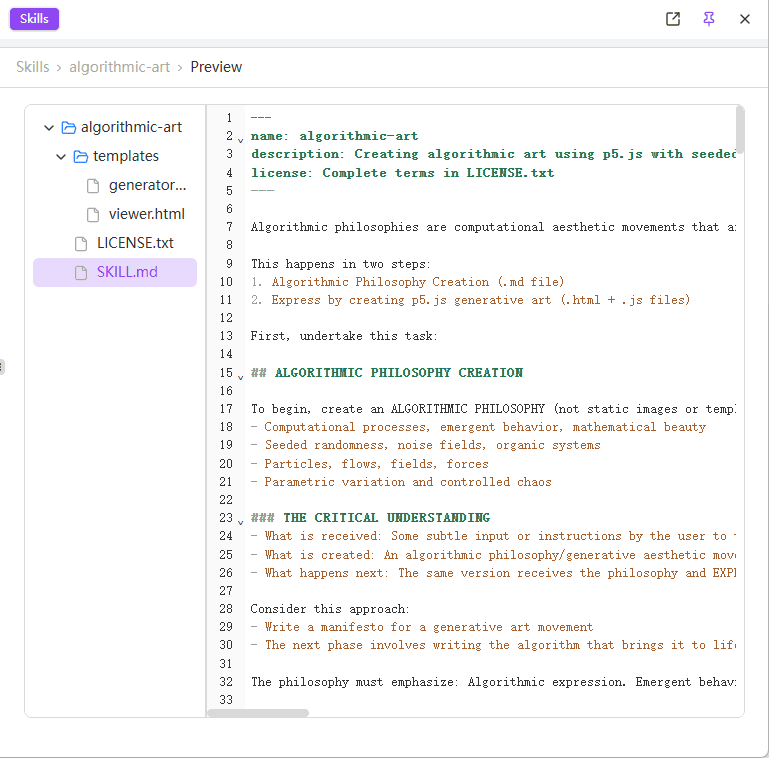Open LICENSE.txt file

pyautogui.click(x=135, y=243)
